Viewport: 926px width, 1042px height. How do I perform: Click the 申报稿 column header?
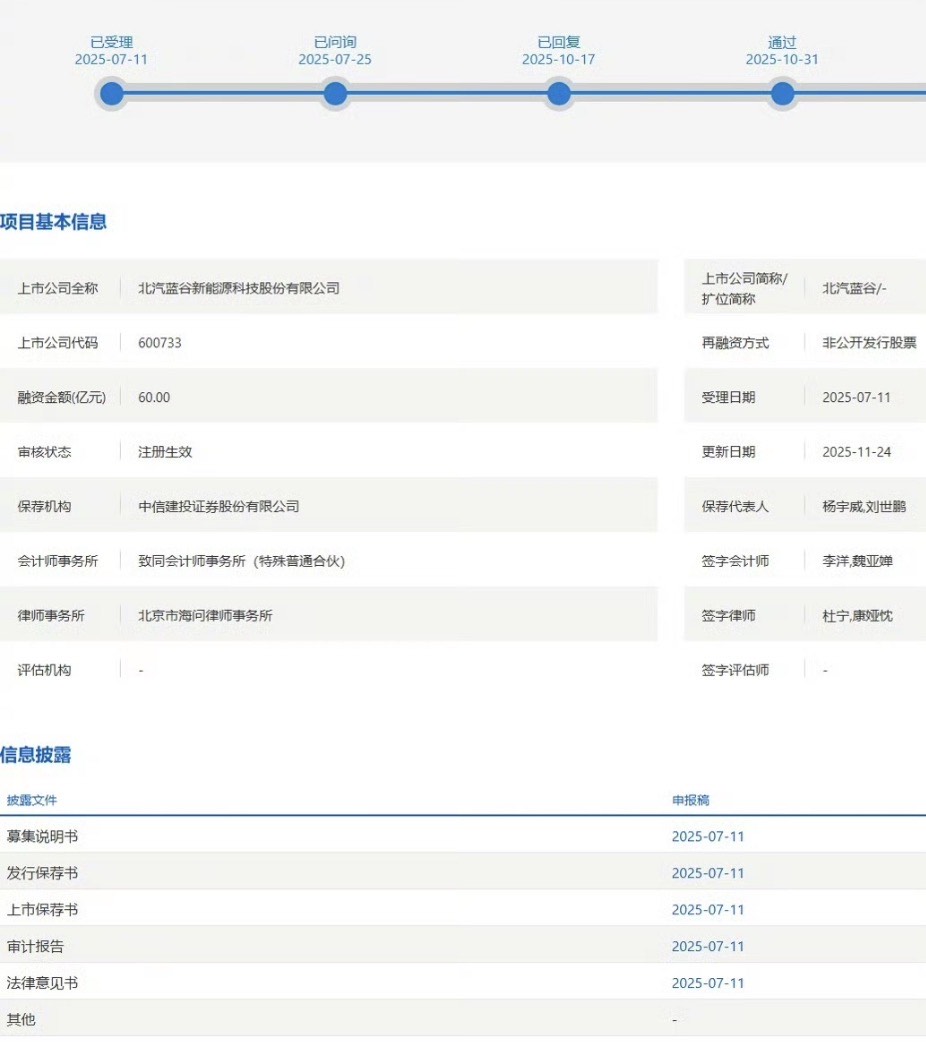click(x=691, y=801)
